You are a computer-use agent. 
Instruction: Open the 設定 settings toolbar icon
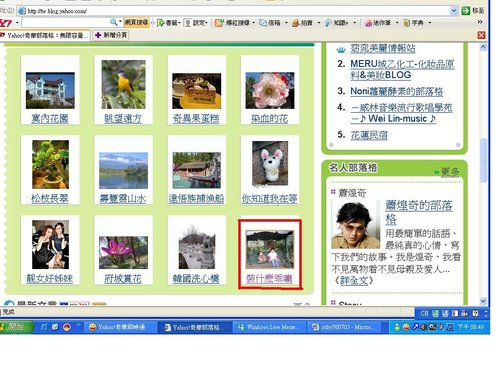(x=188, y=23)
